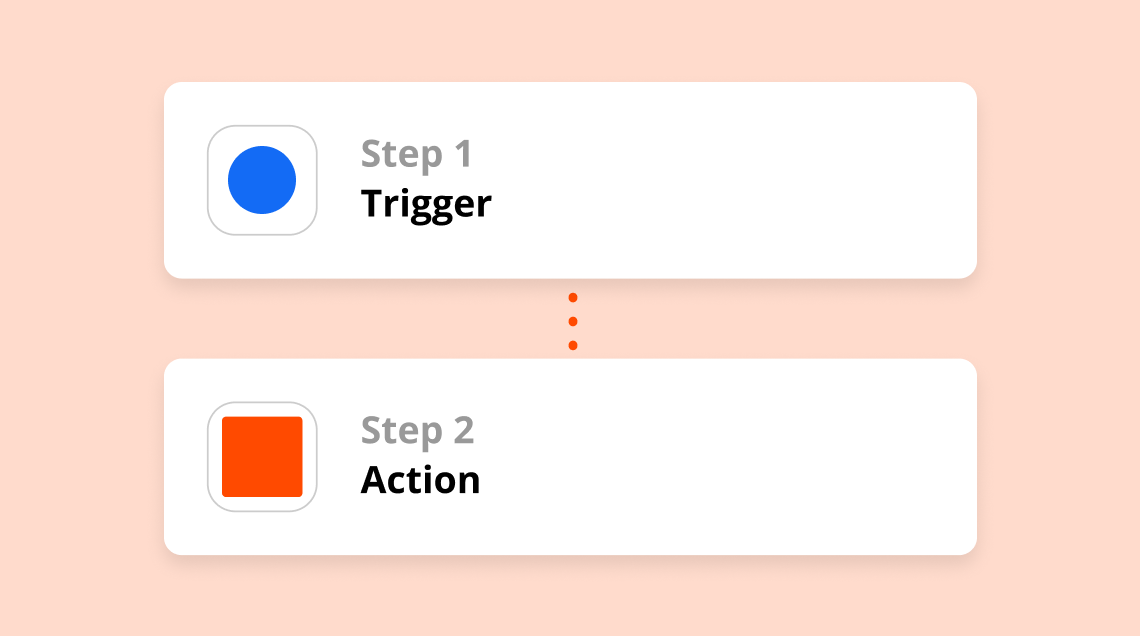Select the orange square Action icon
The image size is (1140, 636).
click(x=262, y=456)
